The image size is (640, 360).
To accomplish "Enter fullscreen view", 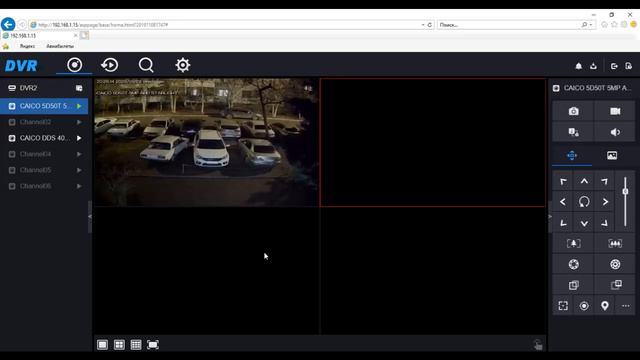I will (153, 345).
